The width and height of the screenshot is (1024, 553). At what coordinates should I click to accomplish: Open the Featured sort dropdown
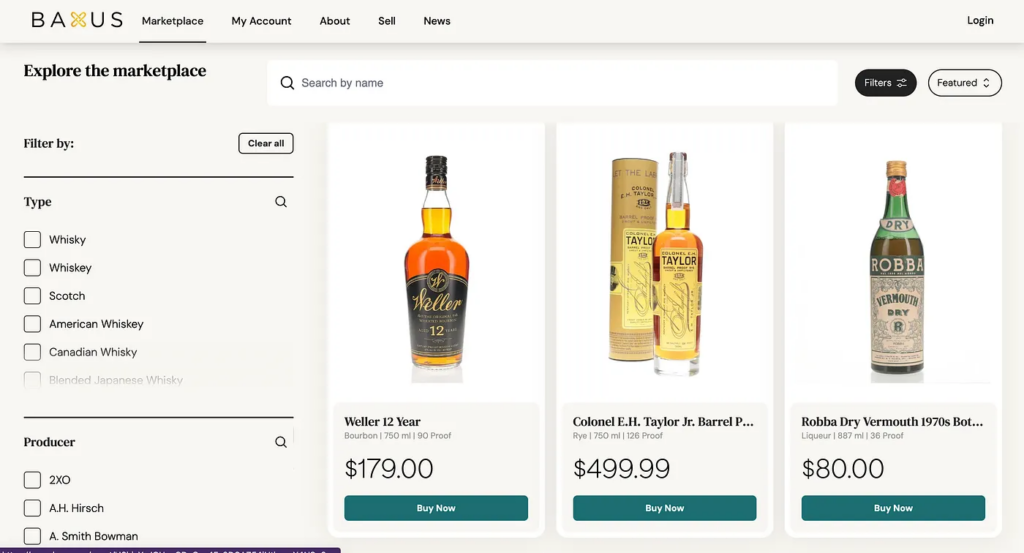pyautogui.click(x=964, y=83)
